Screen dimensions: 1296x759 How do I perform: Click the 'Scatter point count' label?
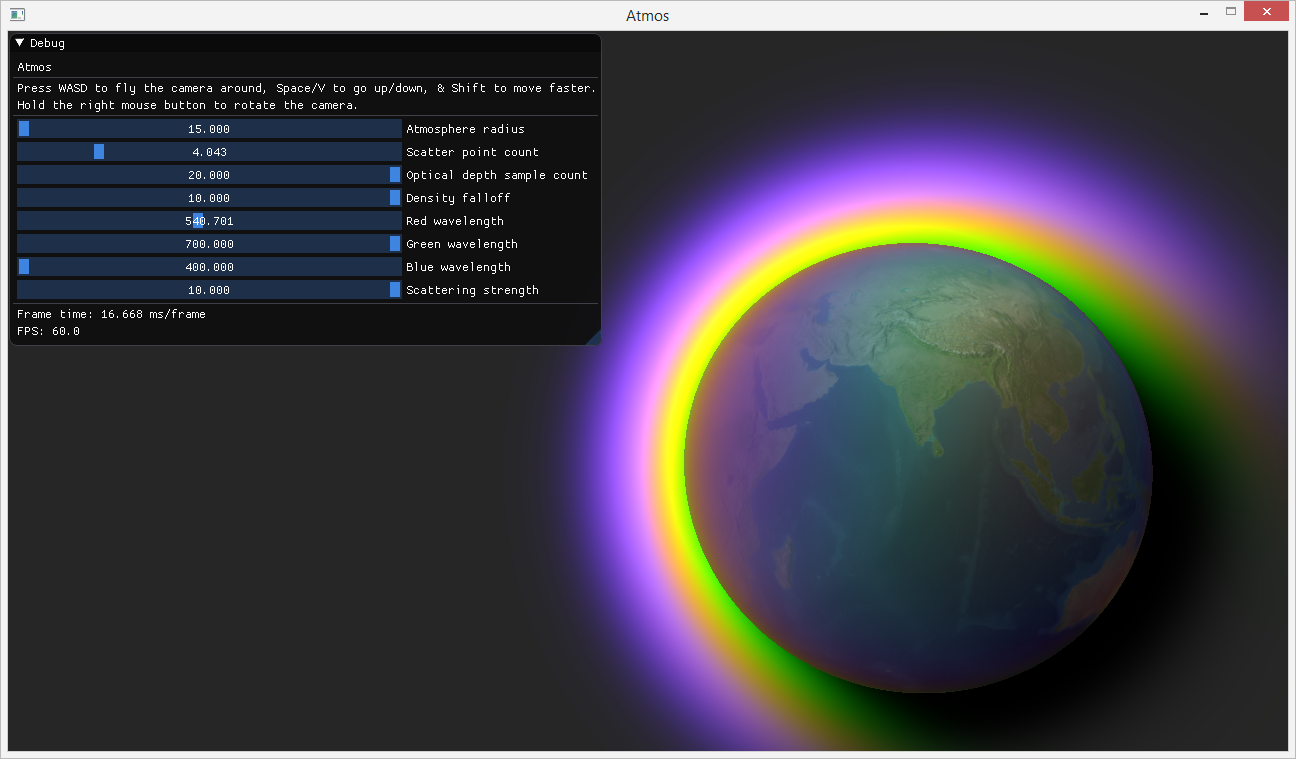click(x=472, y=152)
